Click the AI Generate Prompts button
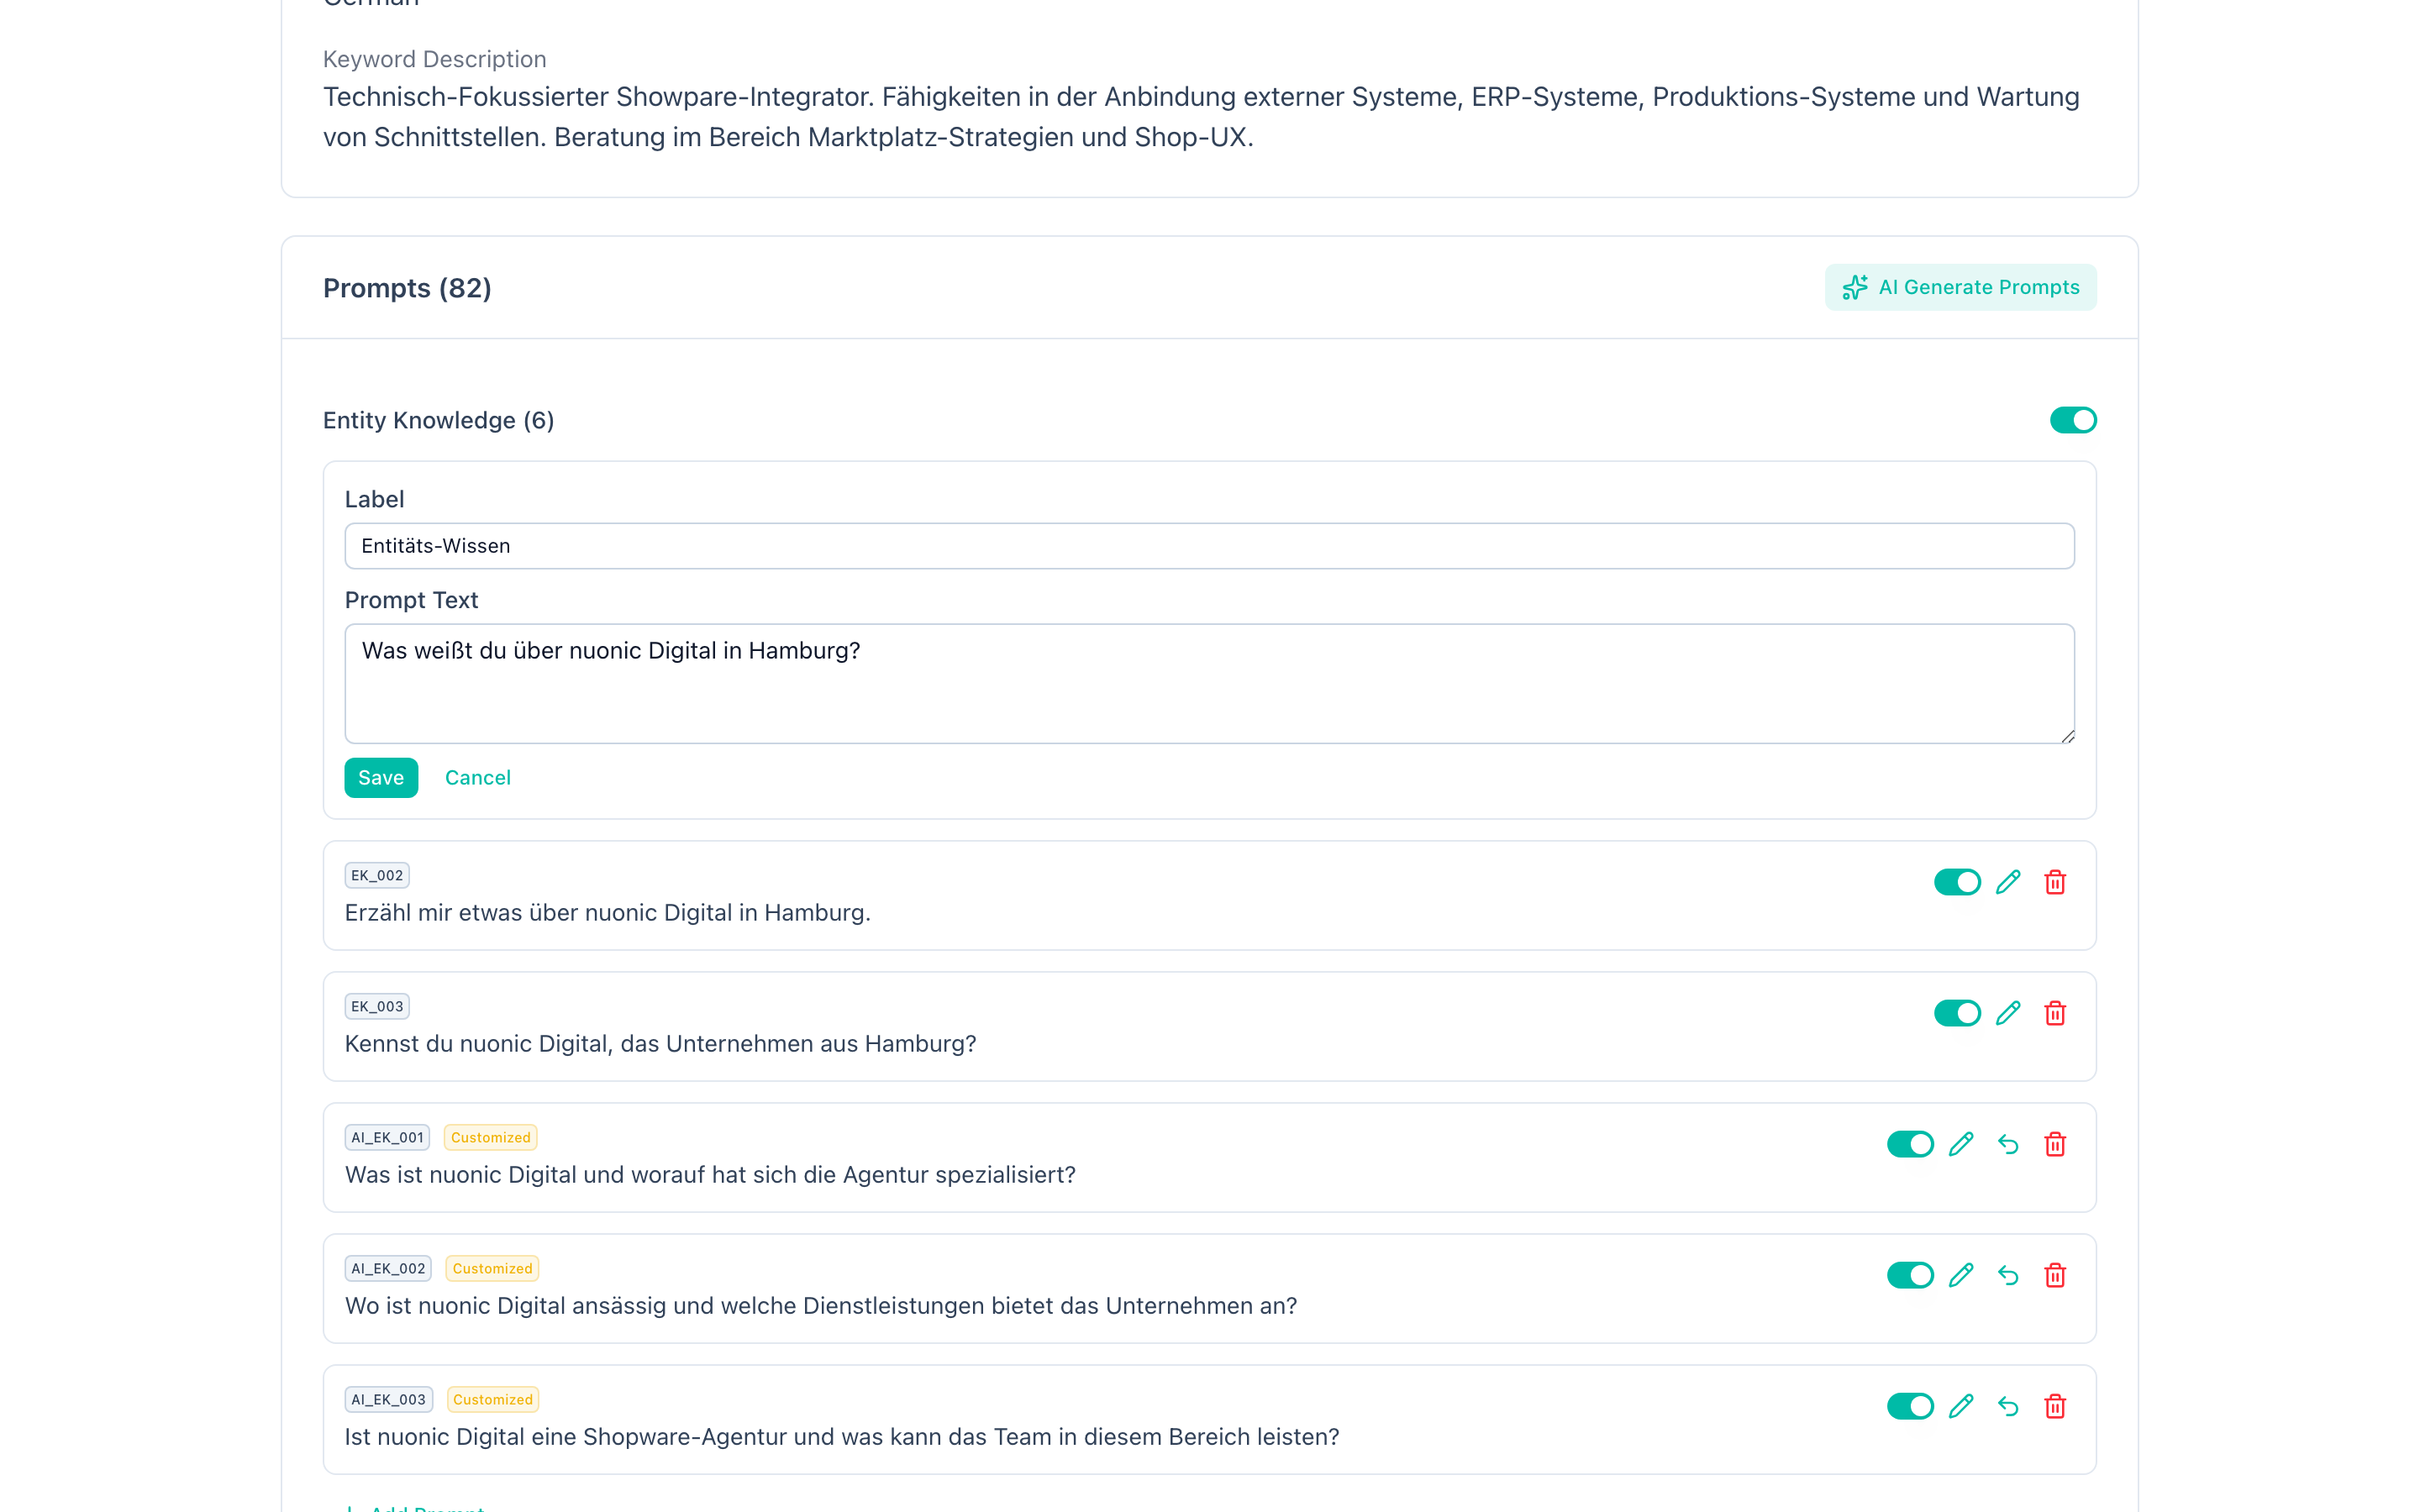Image resolution: width=2420 pixels, height=1512 pixels. [1960, 287]
